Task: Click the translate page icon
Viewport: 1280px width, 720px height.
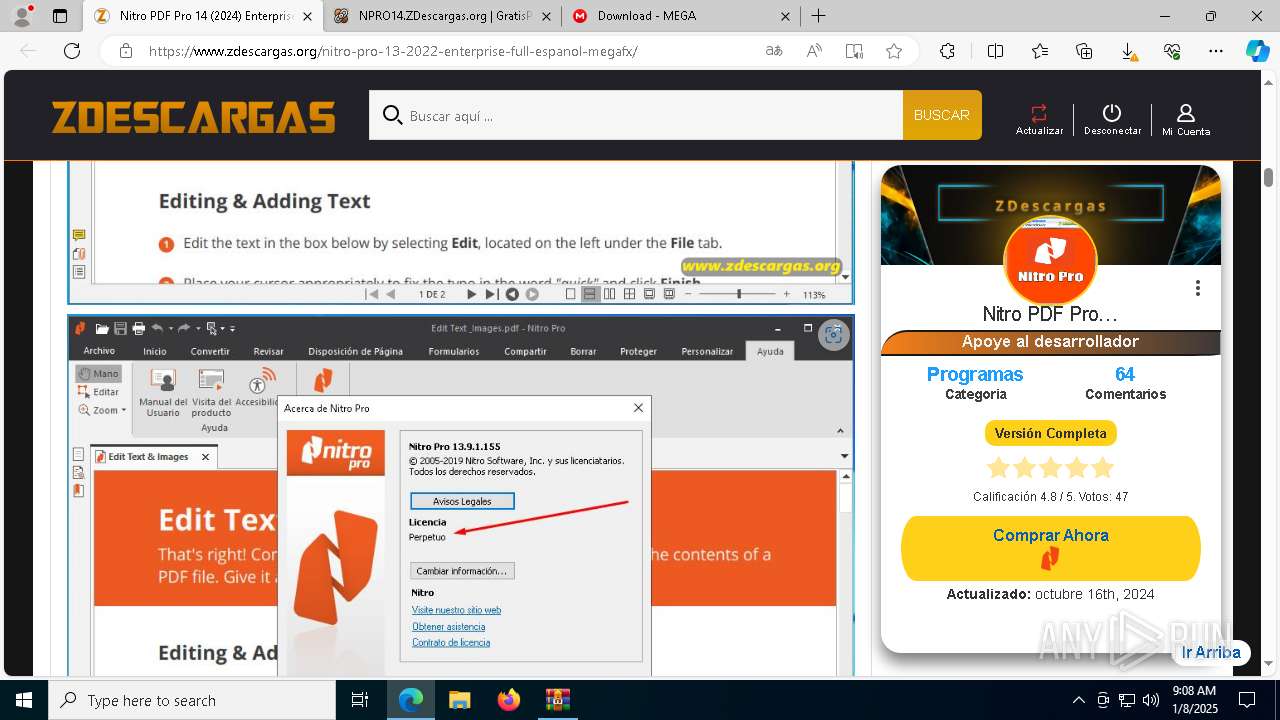Action: point(773,51)
